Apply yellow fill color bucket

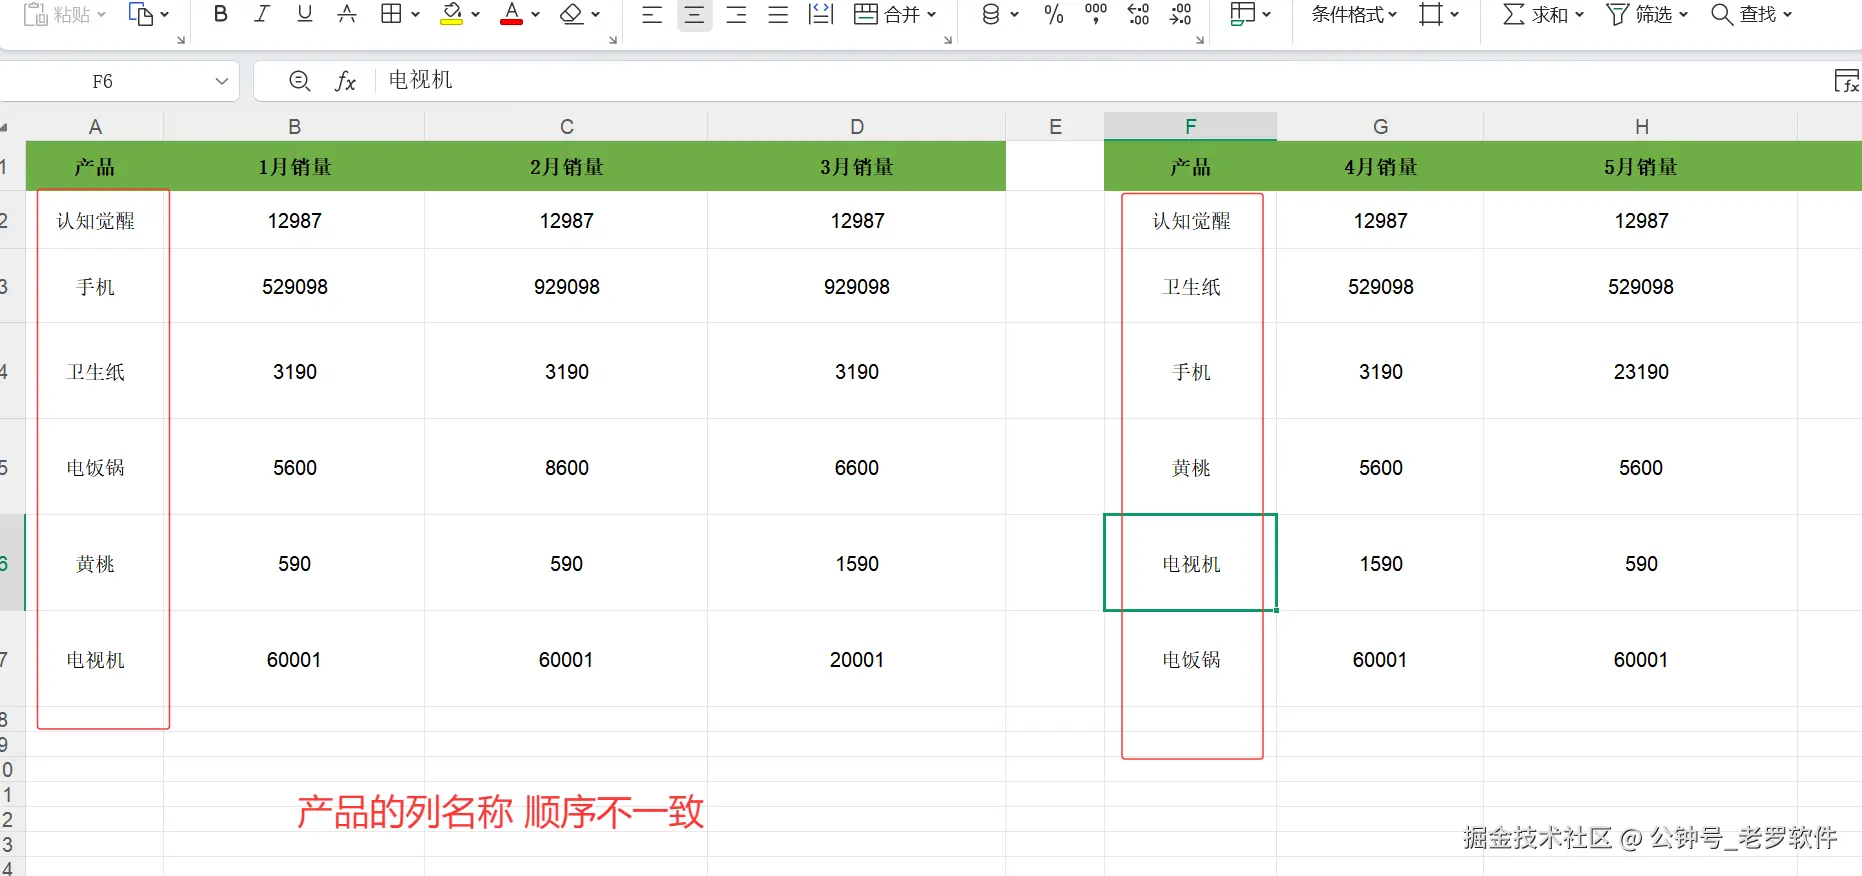click(452, 14)
